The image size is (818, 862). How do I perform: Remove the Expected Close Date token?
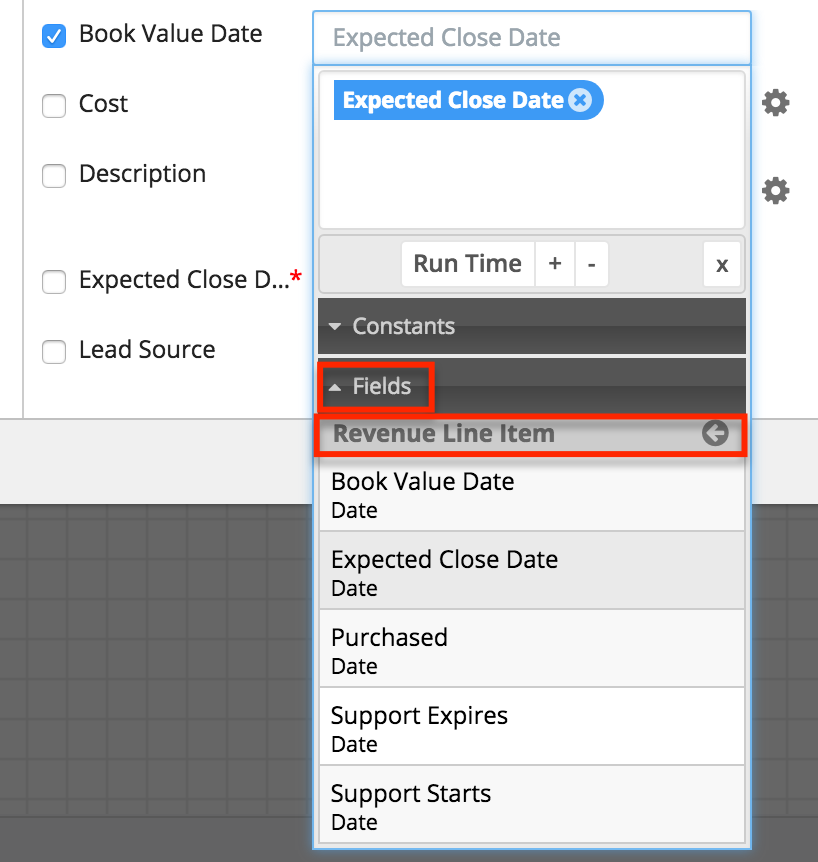[580, 101]
